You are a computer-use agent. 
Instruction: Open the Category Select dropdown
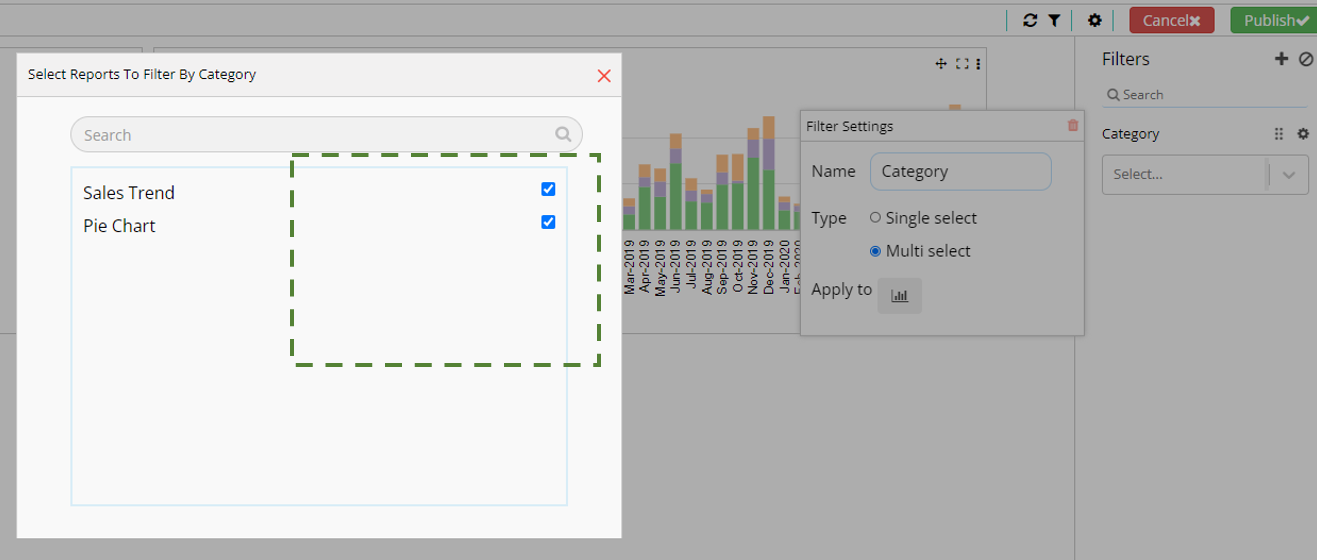(x=1205, y=174)
